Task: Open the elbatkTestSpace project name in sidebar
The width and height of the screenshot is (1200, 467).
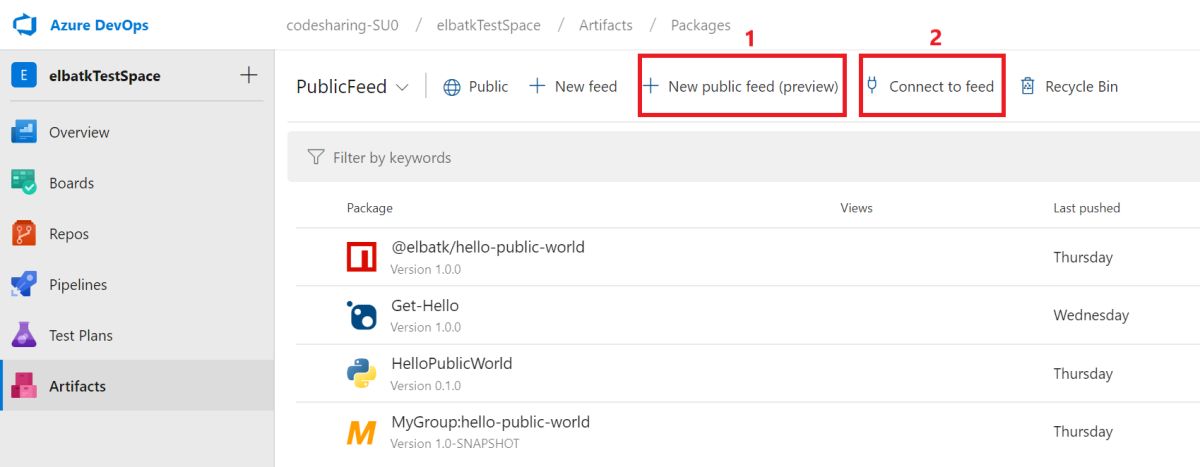Action: (104, 76)
